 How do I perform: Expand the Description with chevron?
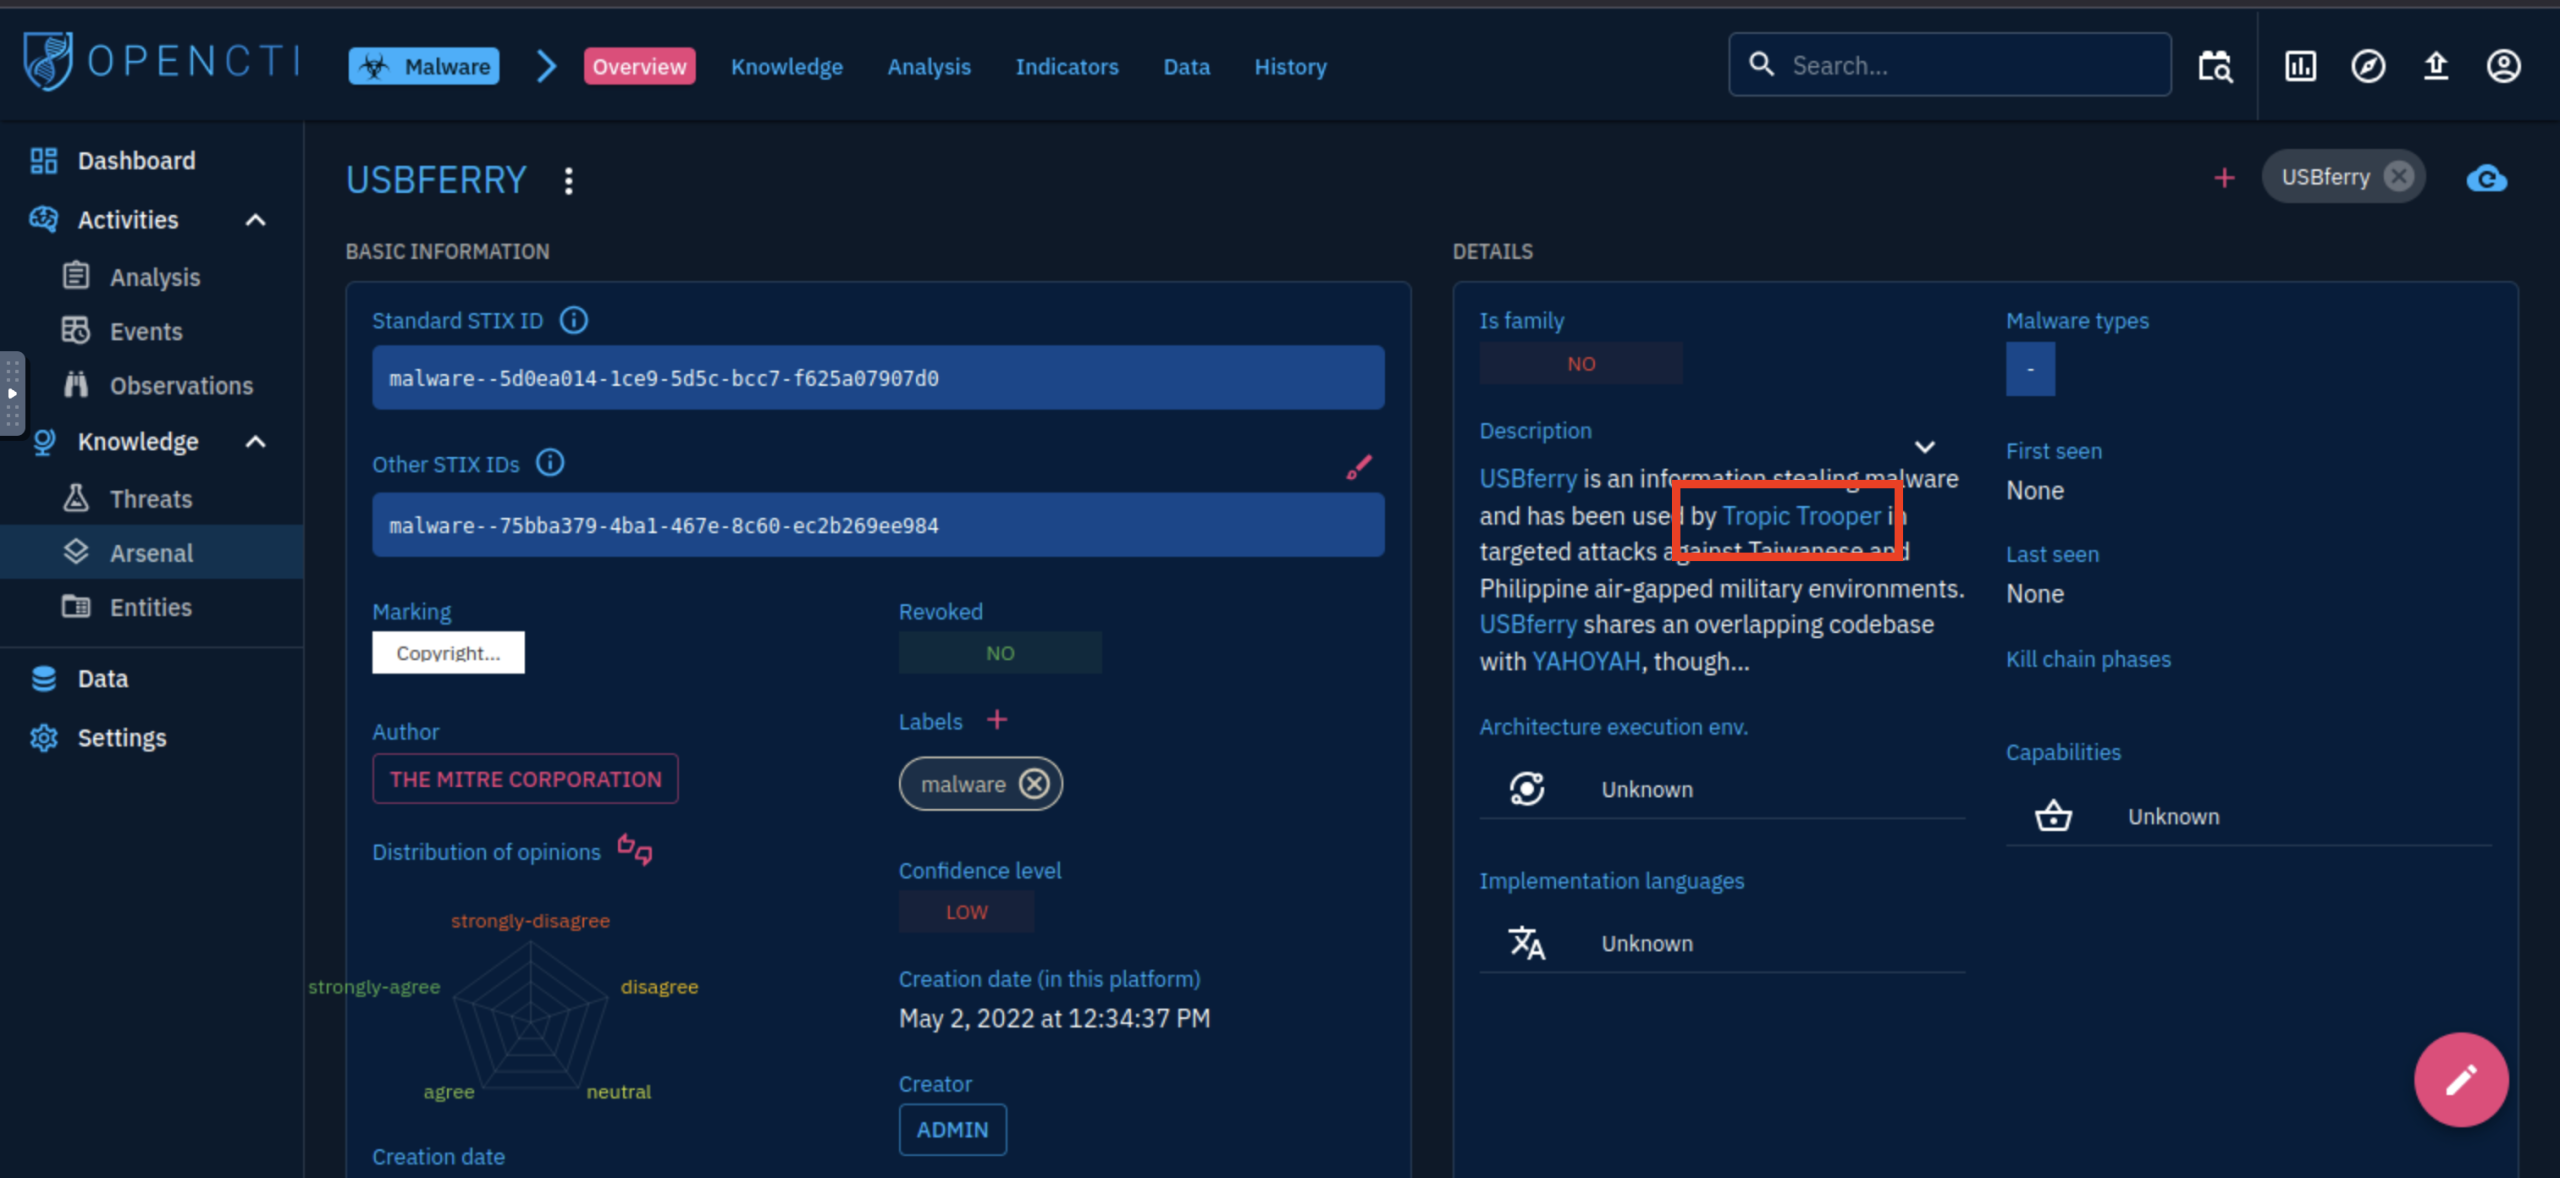(1924, 446)
